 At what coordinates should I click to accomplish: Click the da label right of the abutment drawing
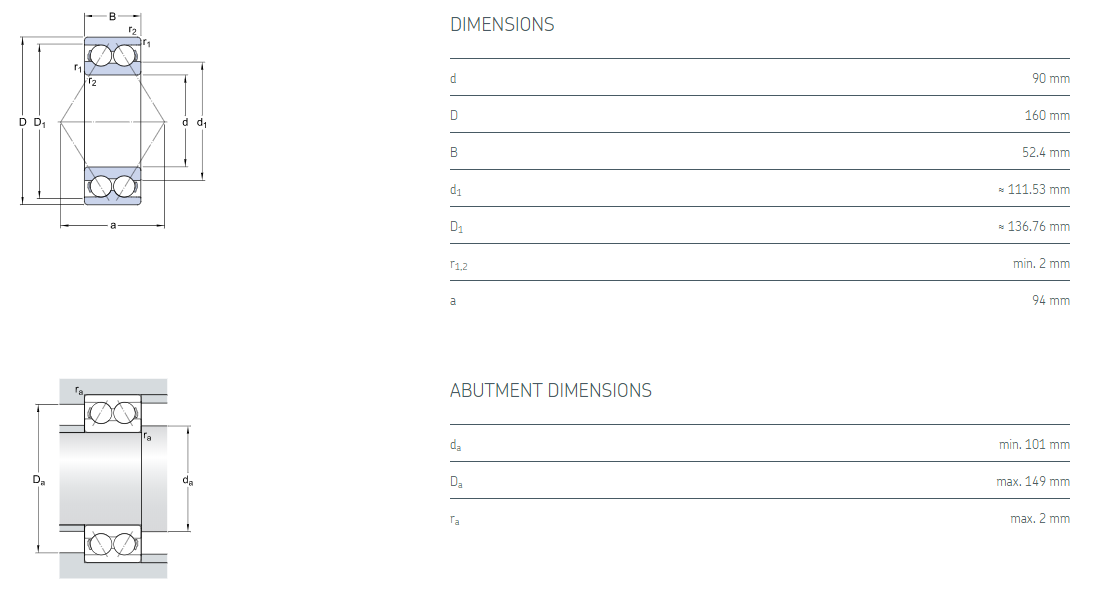pos(188,481)
